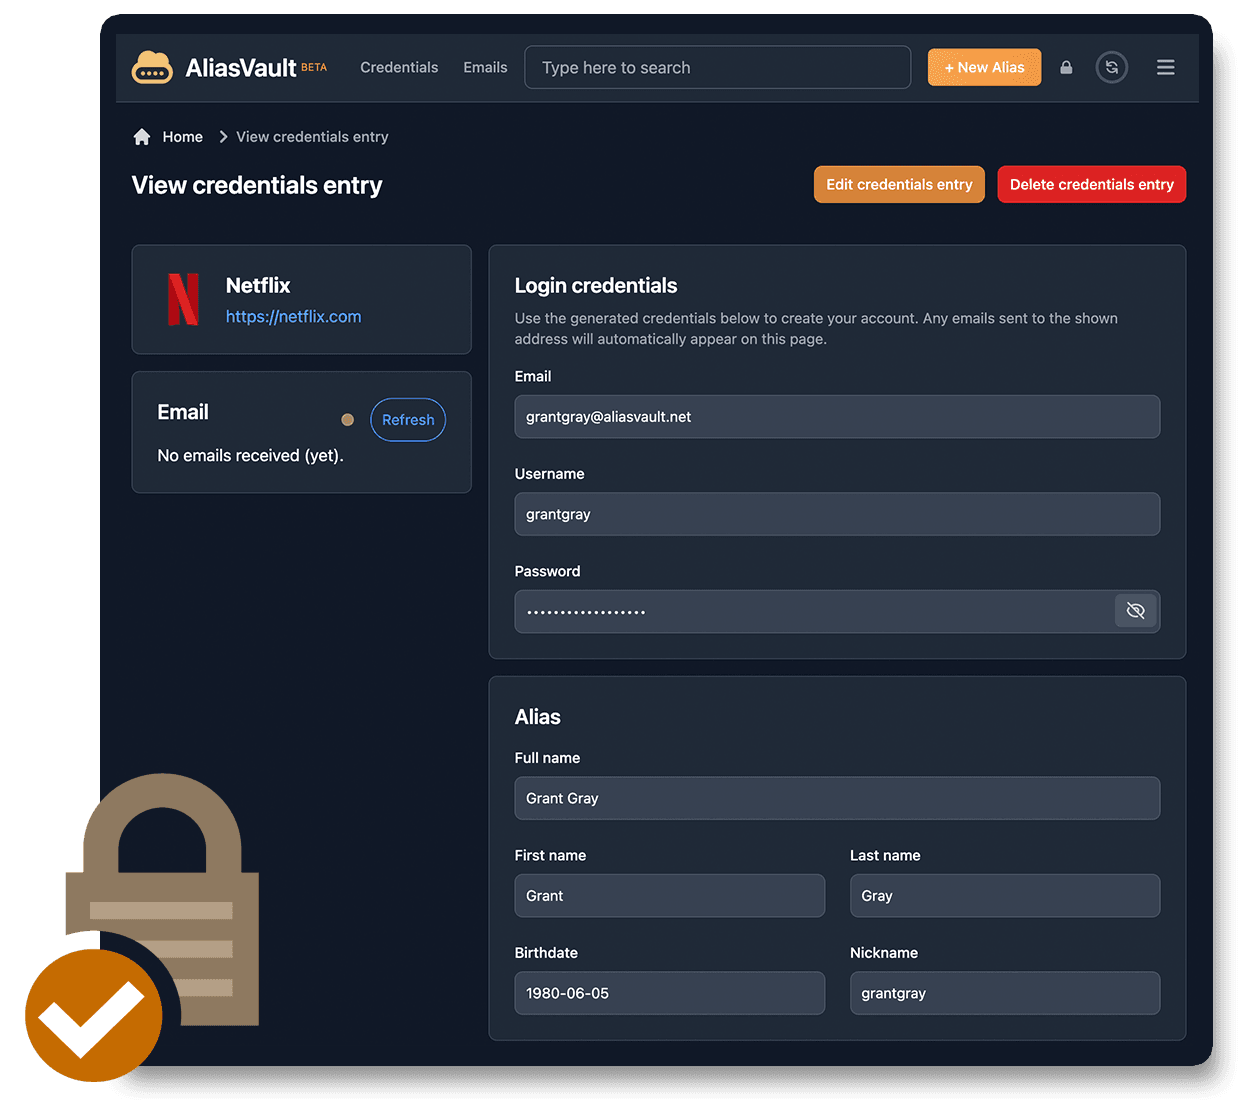Click the home icon in the breadcrumb
Image resolution: width=1250 pixels, height=1100 pixels.
coord(141,135)
